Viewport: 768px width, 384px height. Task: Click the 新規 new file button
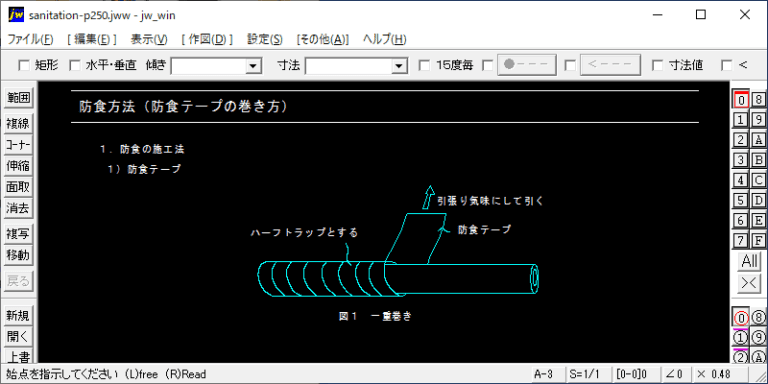18,316
